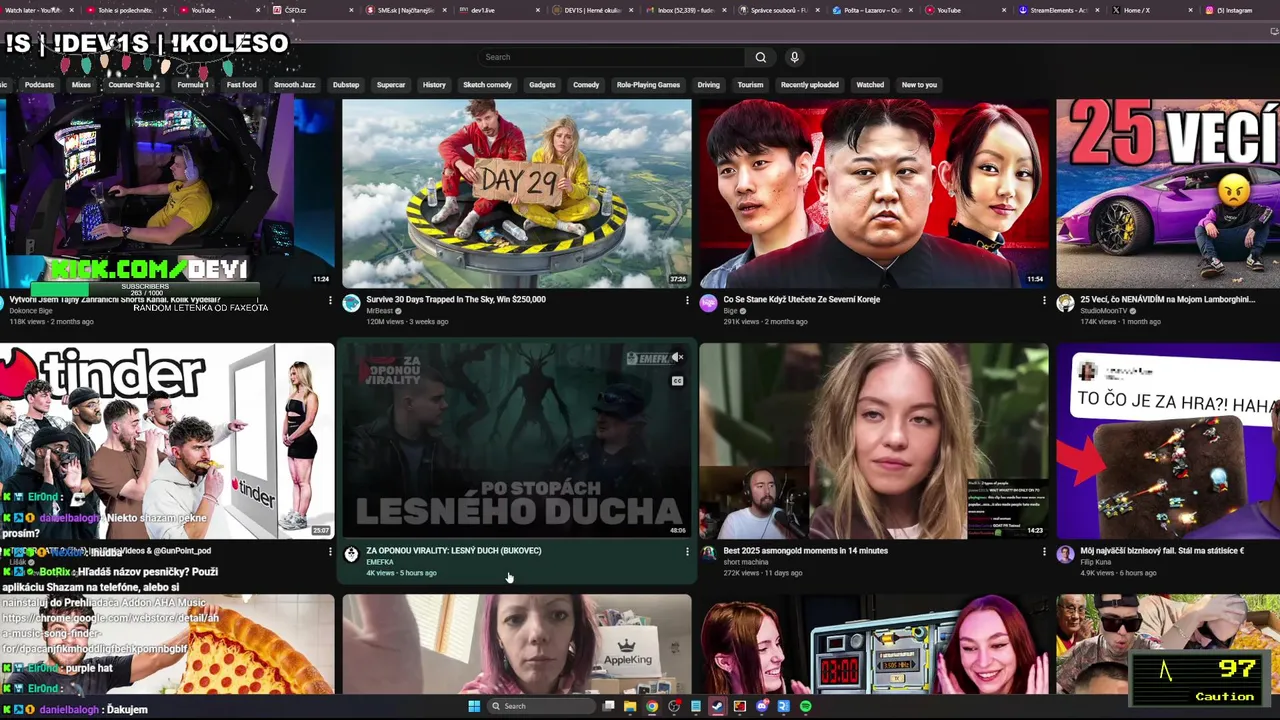Screen dimensions: 1280x720
Task: Open more options for Severní Koreje video
Action: pyautogui.click(x=1044, y=300)
